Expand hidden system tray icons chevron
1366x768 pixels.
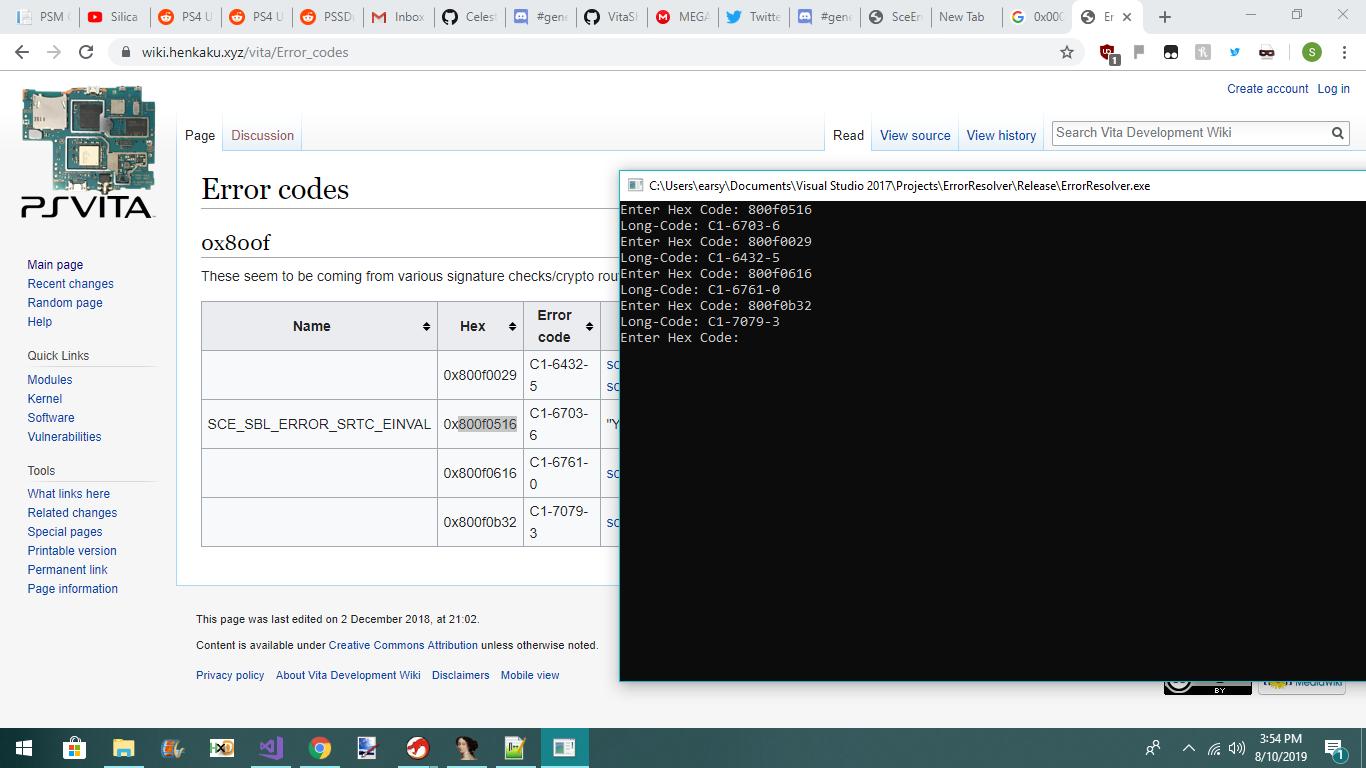1188,748
